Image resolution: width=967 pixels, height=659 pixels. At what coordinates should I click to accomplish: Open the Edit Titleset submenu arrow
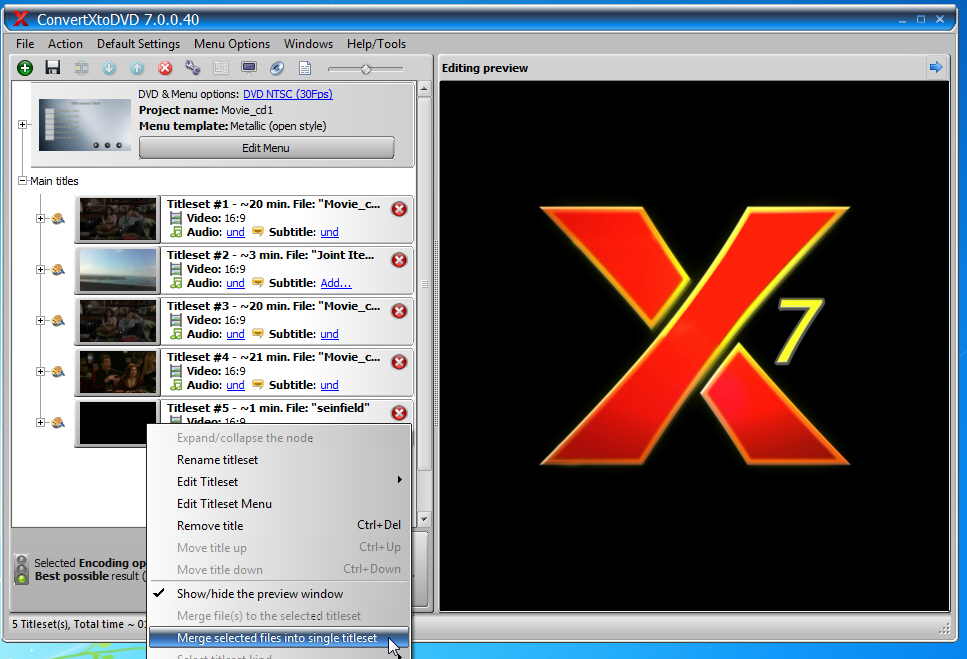tap(400, 480)
